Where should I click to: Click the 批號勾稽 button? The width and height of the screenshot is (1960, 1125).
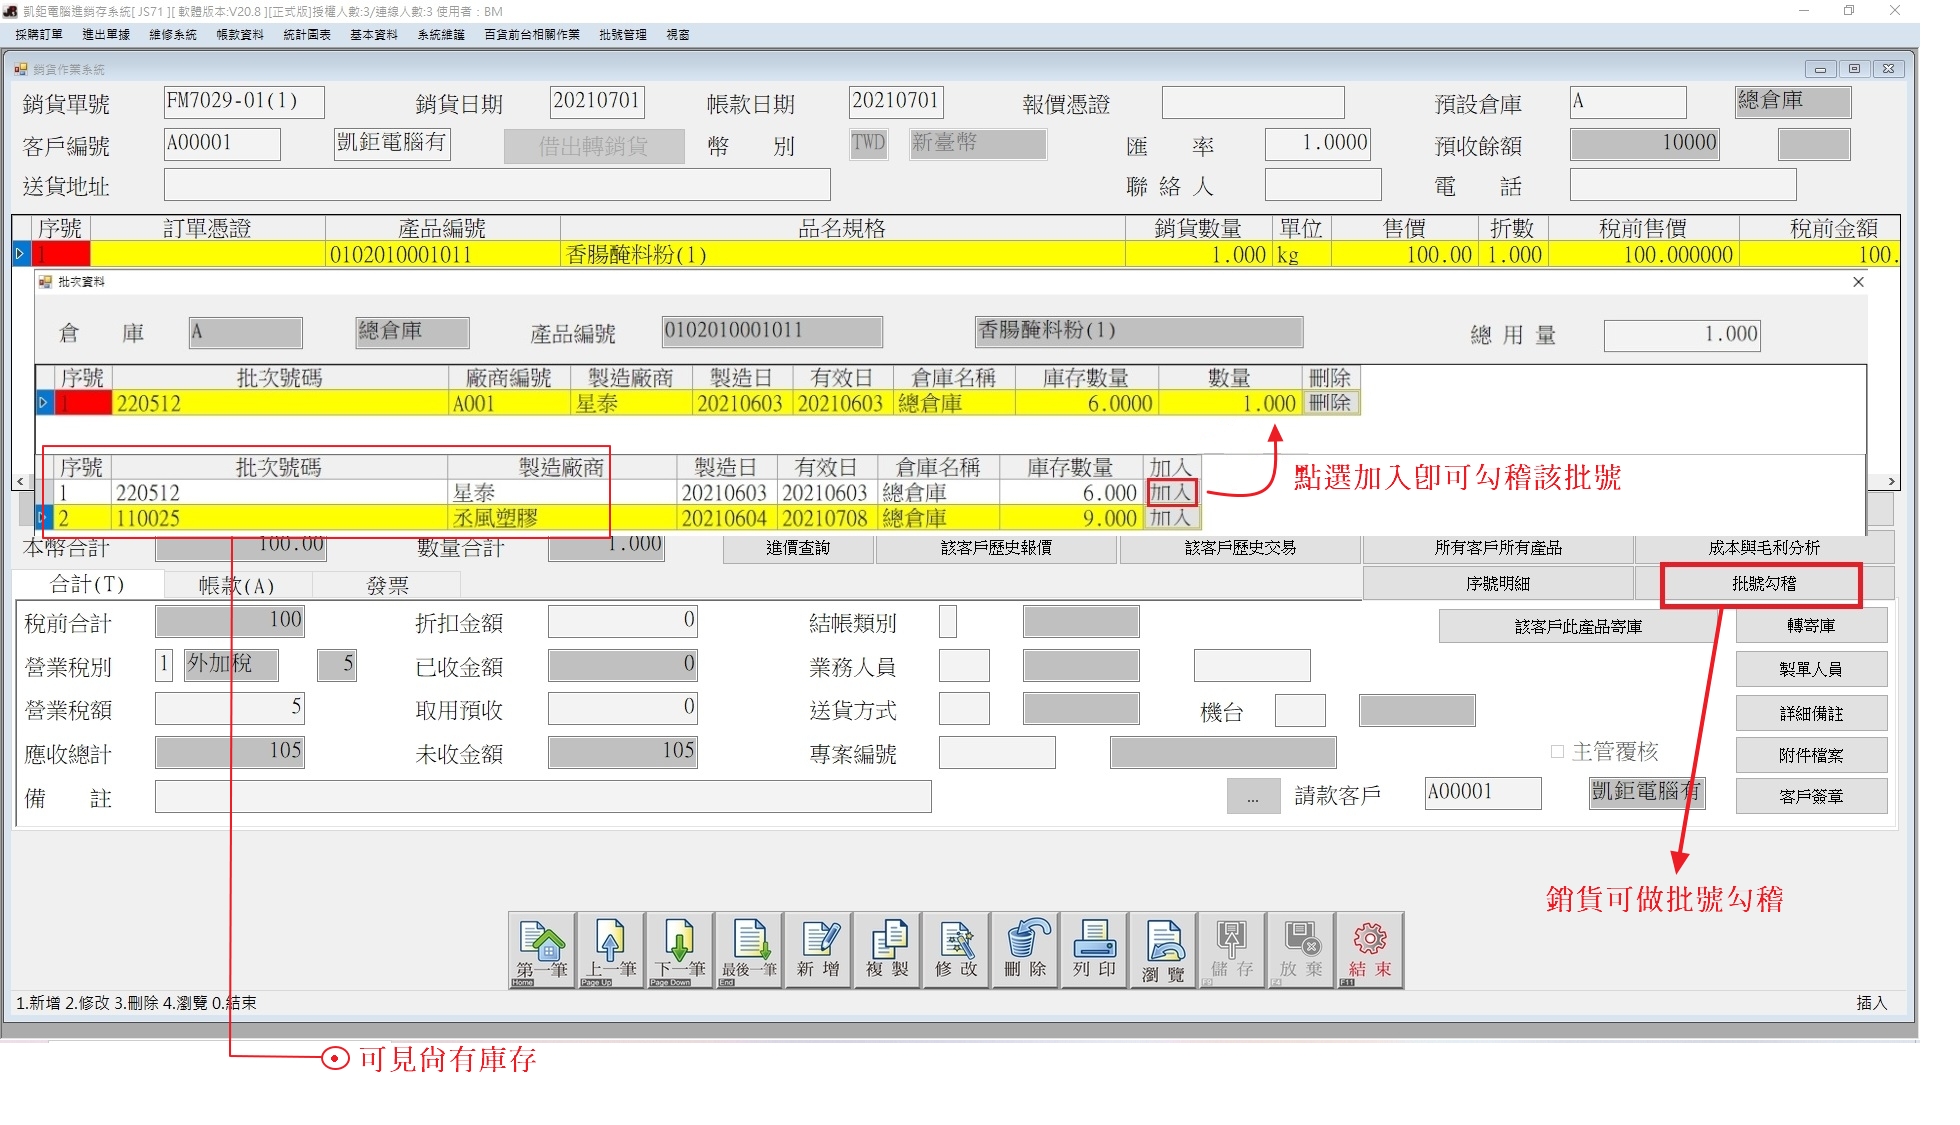coord(1763,583)
